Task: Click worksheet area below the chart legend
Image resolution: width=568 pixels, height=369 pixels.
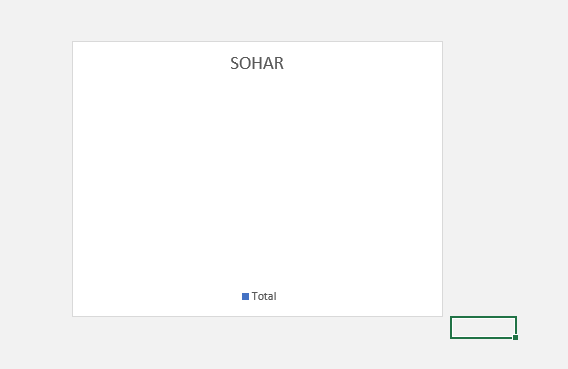Action: pos(259,343)
